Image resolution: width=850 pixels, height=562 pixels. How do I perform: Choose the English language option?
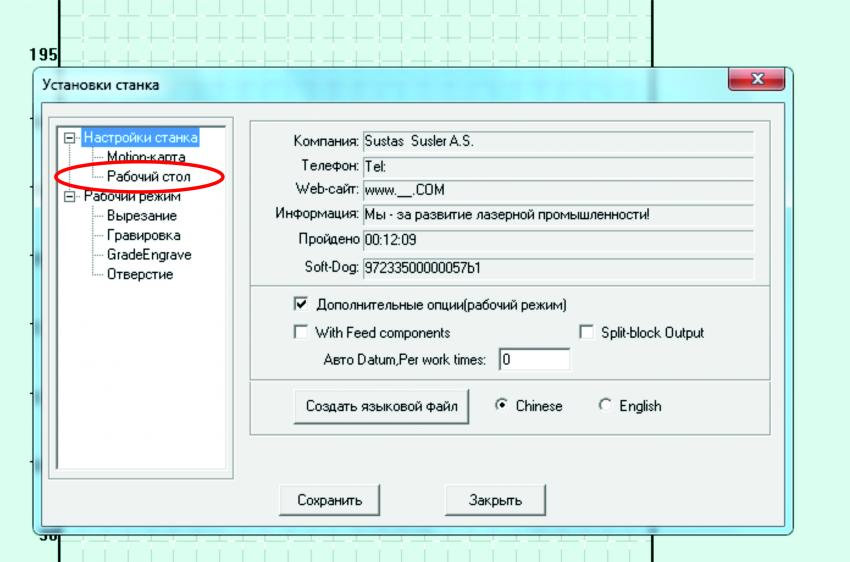tap(603, 407)
